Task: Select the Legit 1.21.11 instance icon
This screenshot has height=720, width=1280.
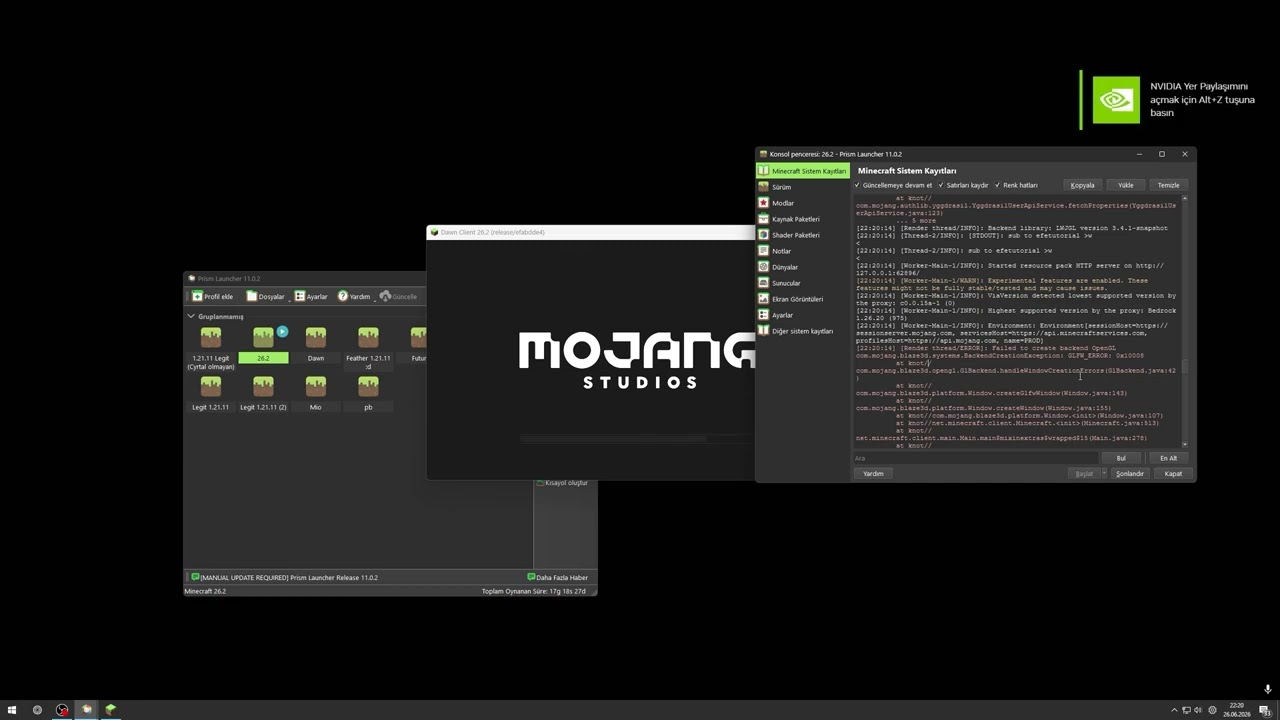Action: coord(210,386)
